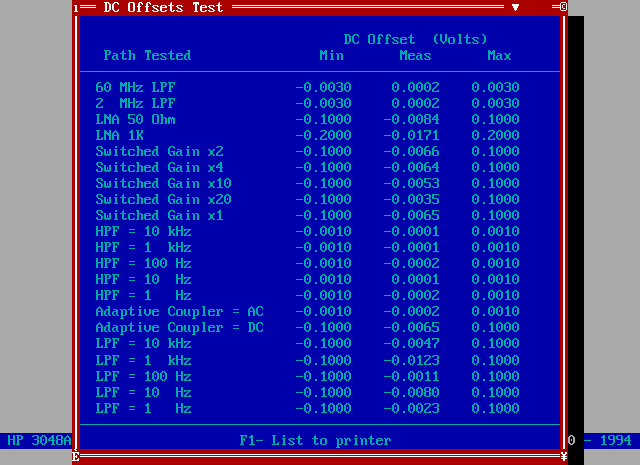Click measured value -0.0047 for LPF = 10 kHz

pos(411,343)
